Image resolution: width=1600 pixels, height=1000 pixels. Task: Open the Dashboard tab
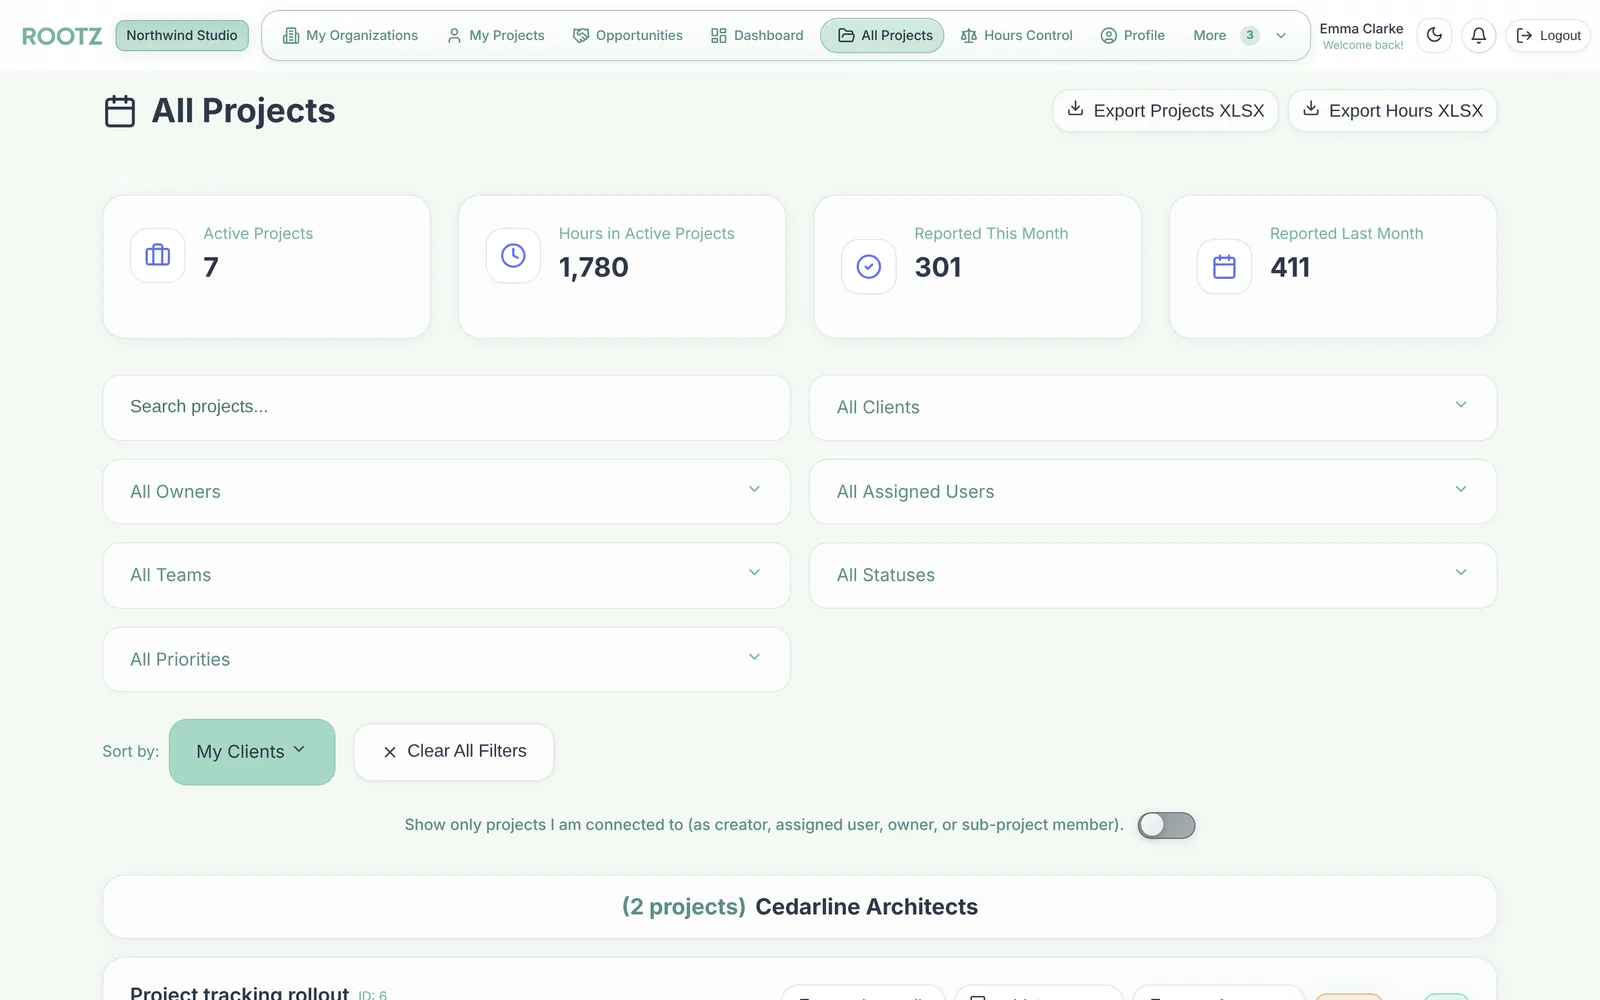[757, 35]
